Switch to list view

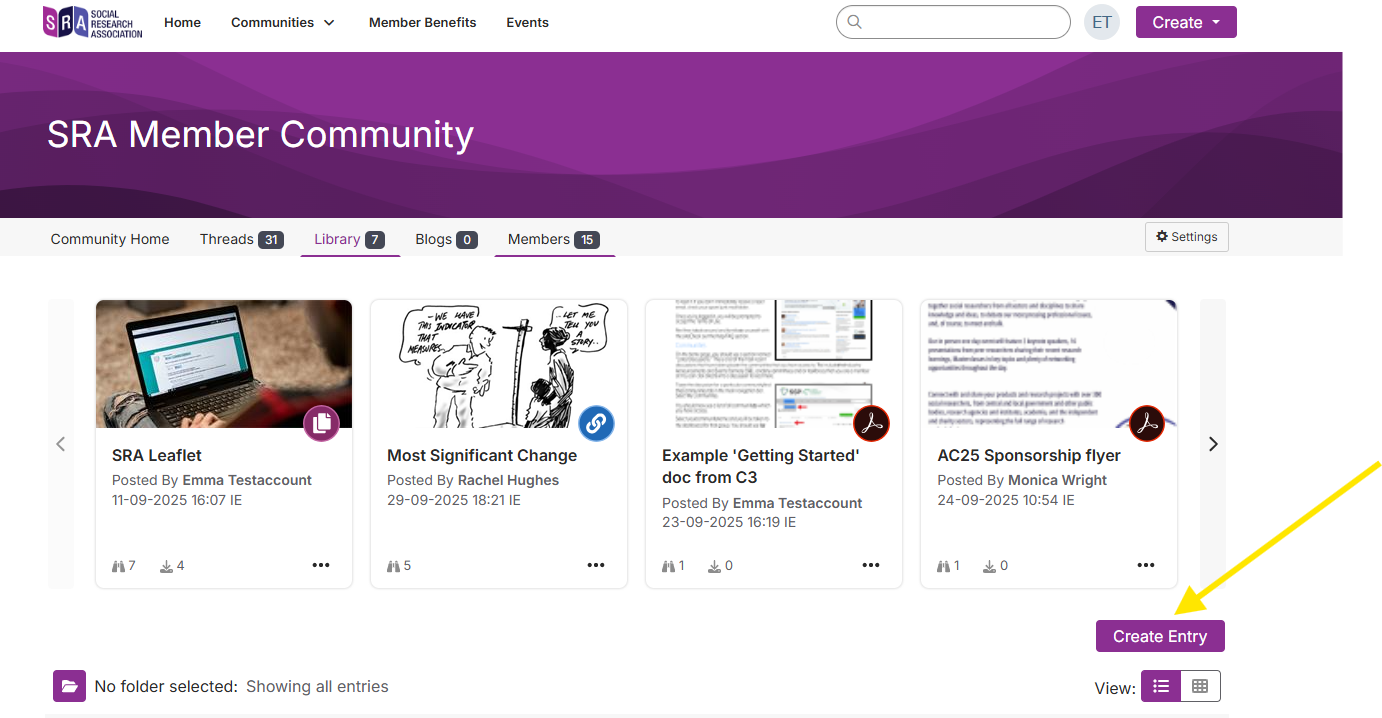tap(1161, 686)
